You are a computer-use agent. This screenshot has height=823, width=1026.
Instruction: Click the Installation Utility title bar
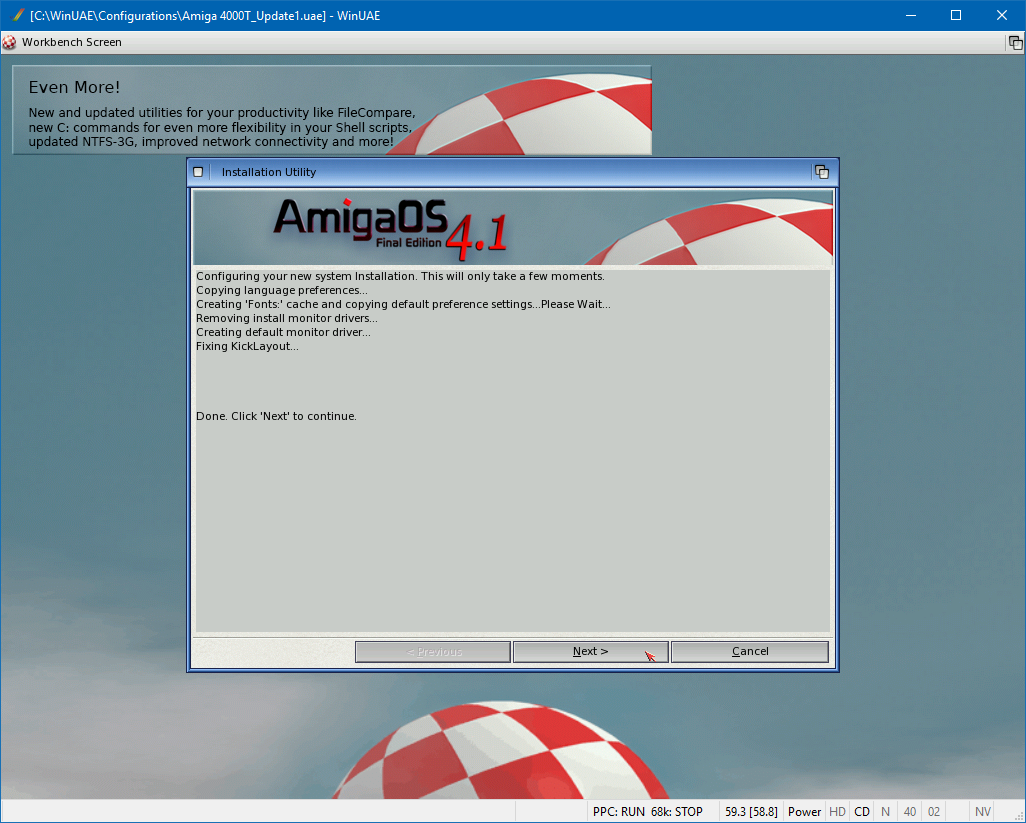point(500,172)
